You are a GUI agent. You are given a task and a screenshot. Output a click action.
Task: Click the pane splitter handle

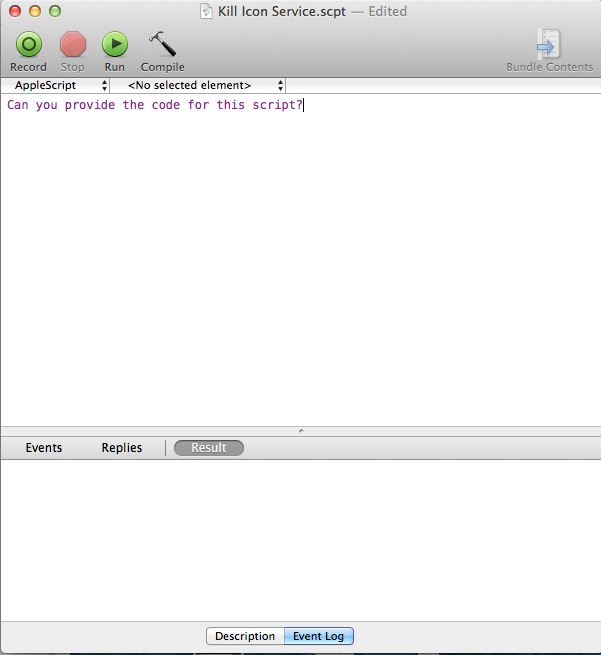click(x=301, y=431)
